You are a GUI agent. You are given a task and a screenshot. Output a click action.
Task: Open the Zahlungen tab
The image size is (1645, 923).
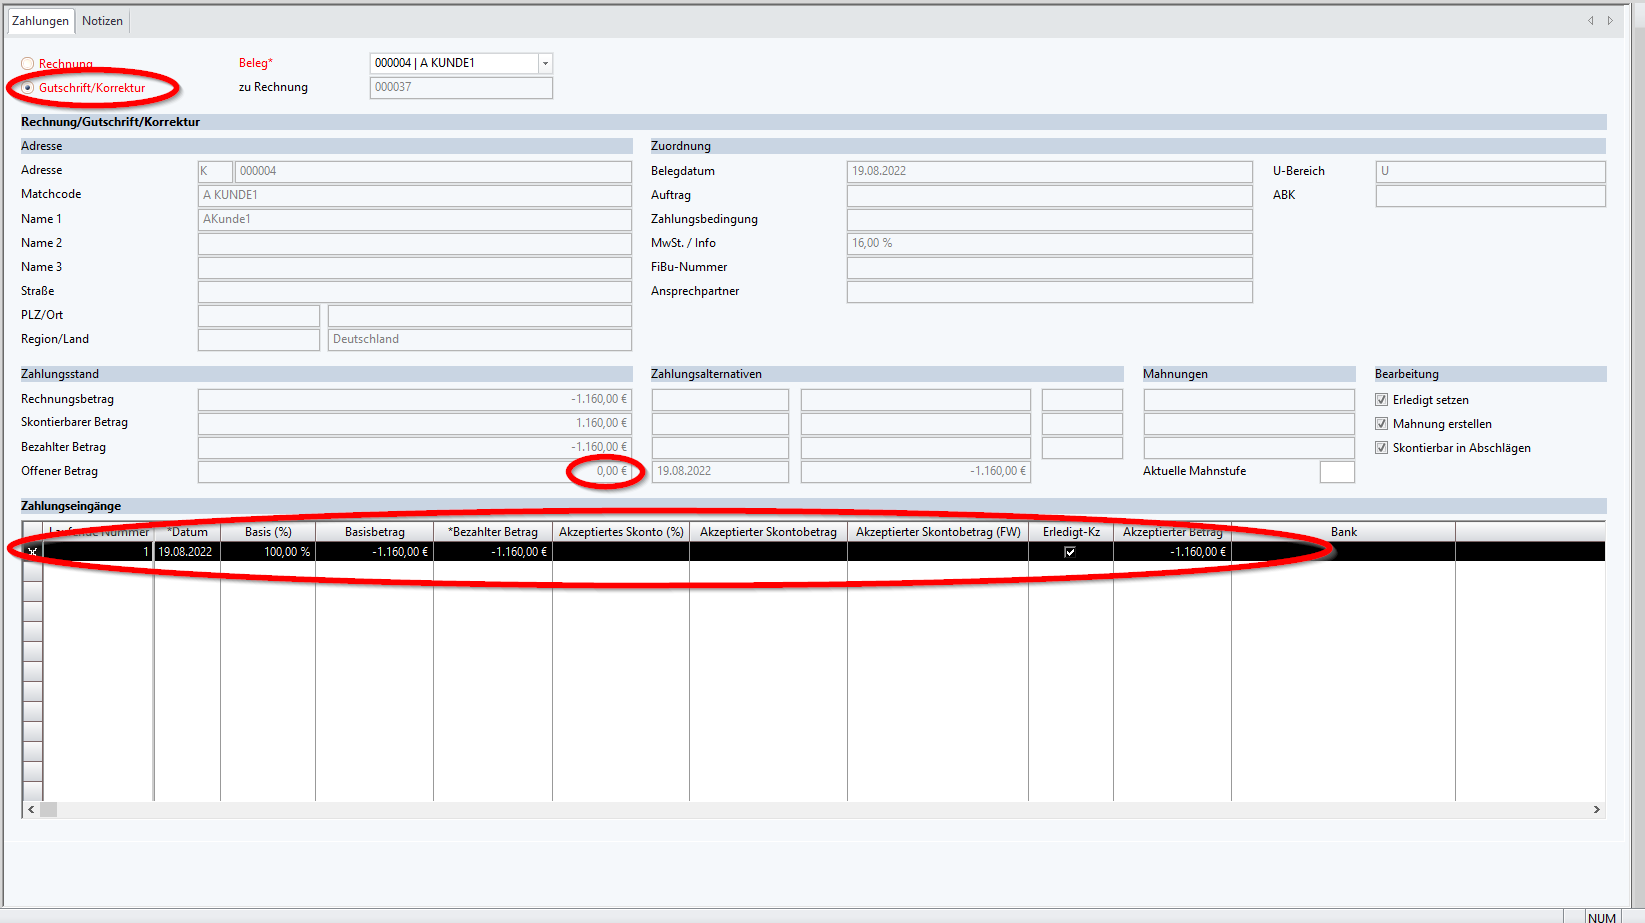coord(40,21)
